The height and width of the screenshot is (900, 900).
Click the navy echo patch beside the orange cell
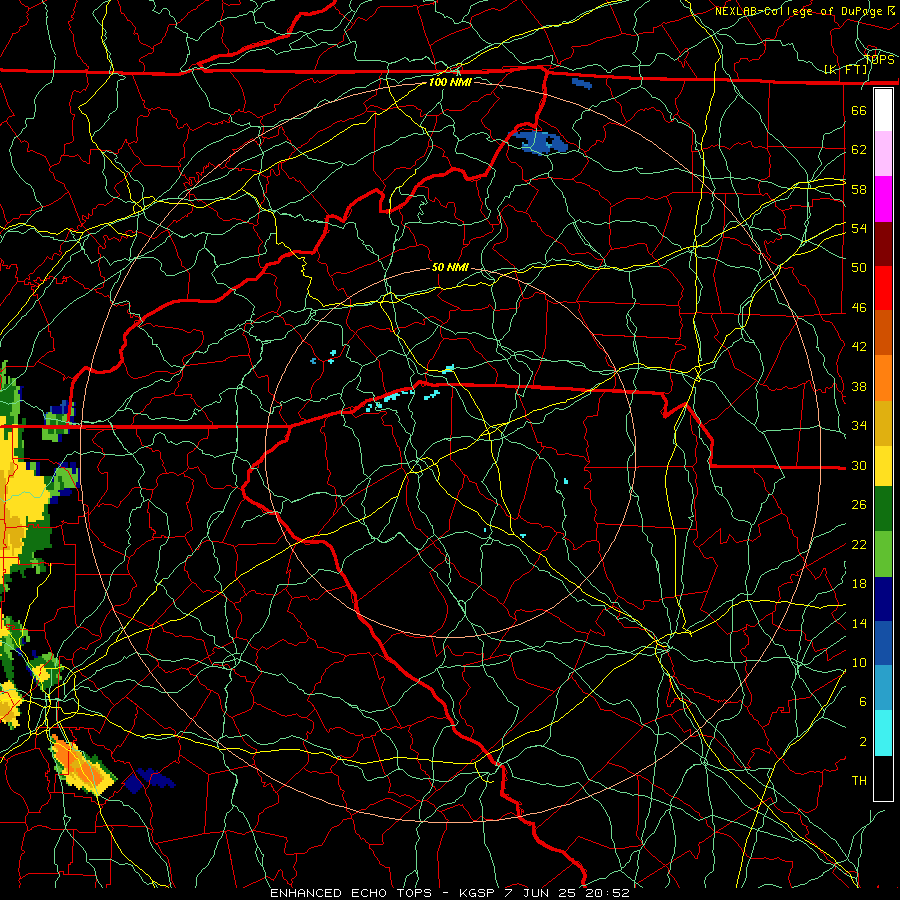pyautogui.click(x=148, y=780)
